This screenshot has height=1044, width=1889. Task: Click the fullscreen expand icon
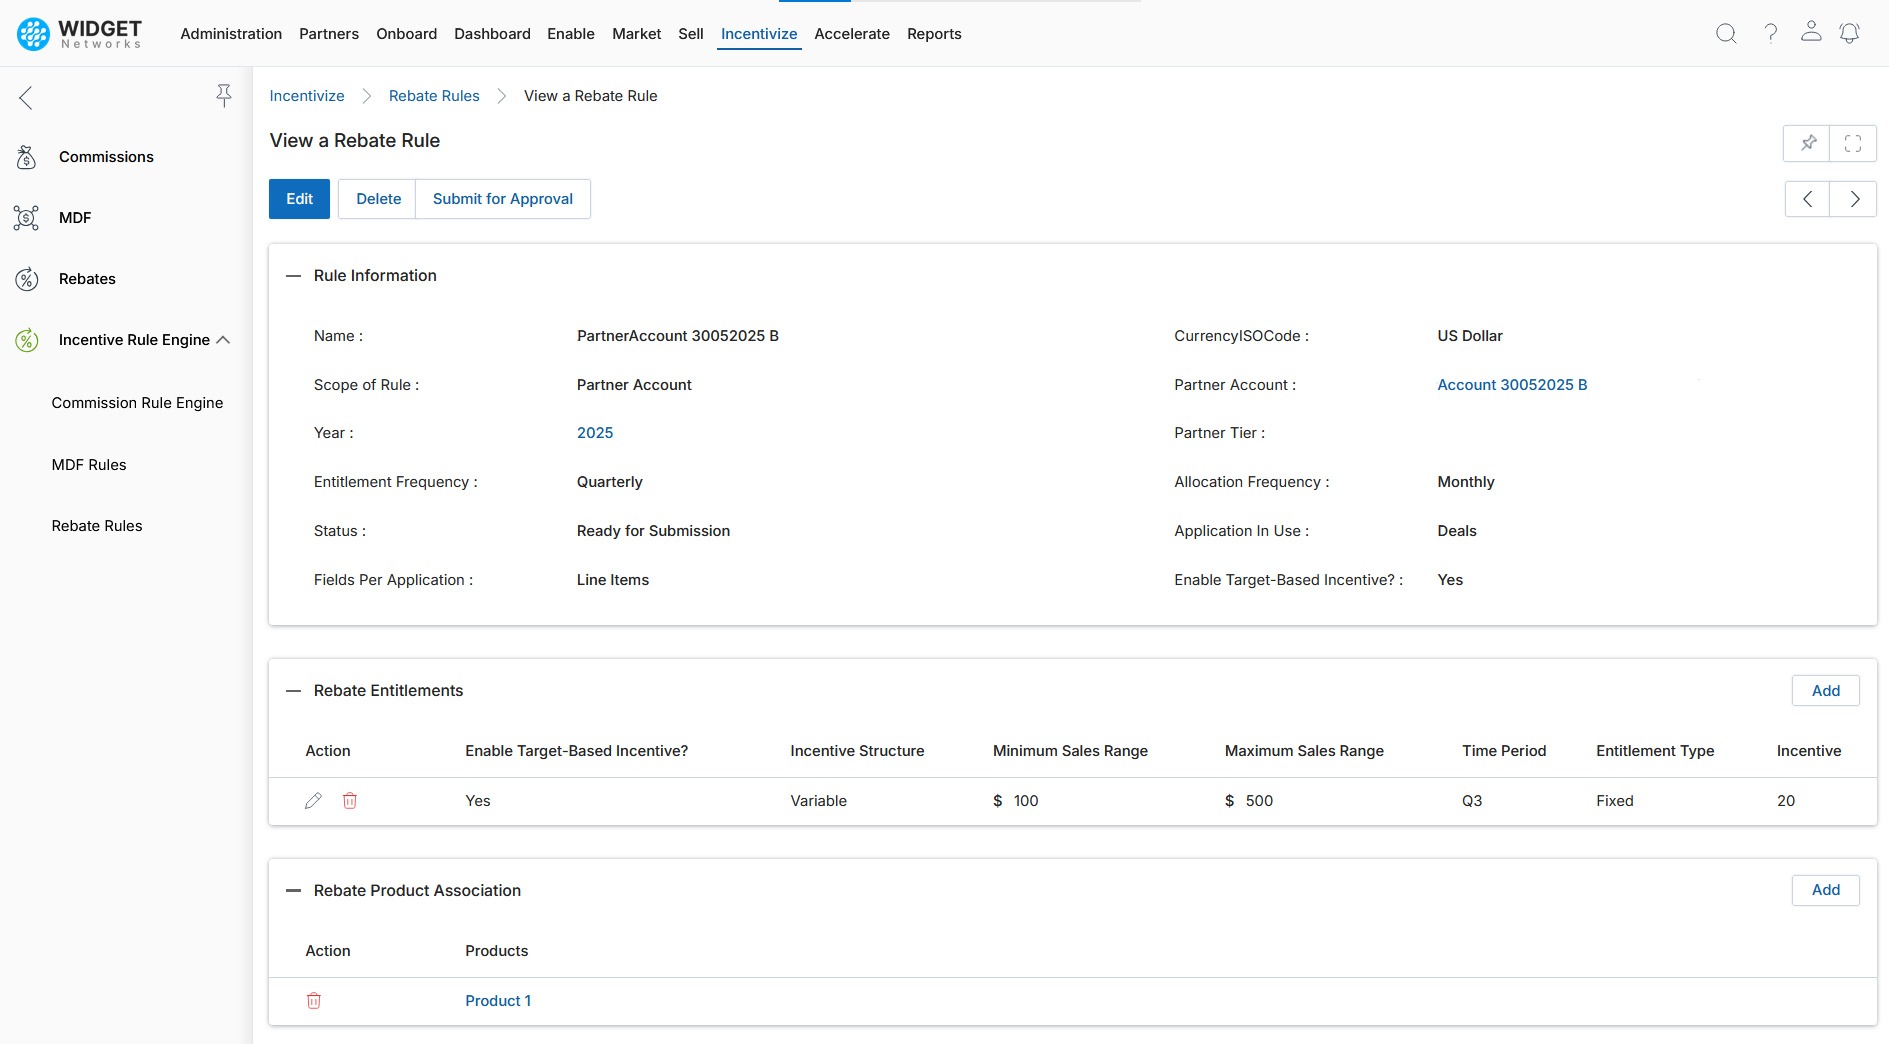coord(1852,143)
